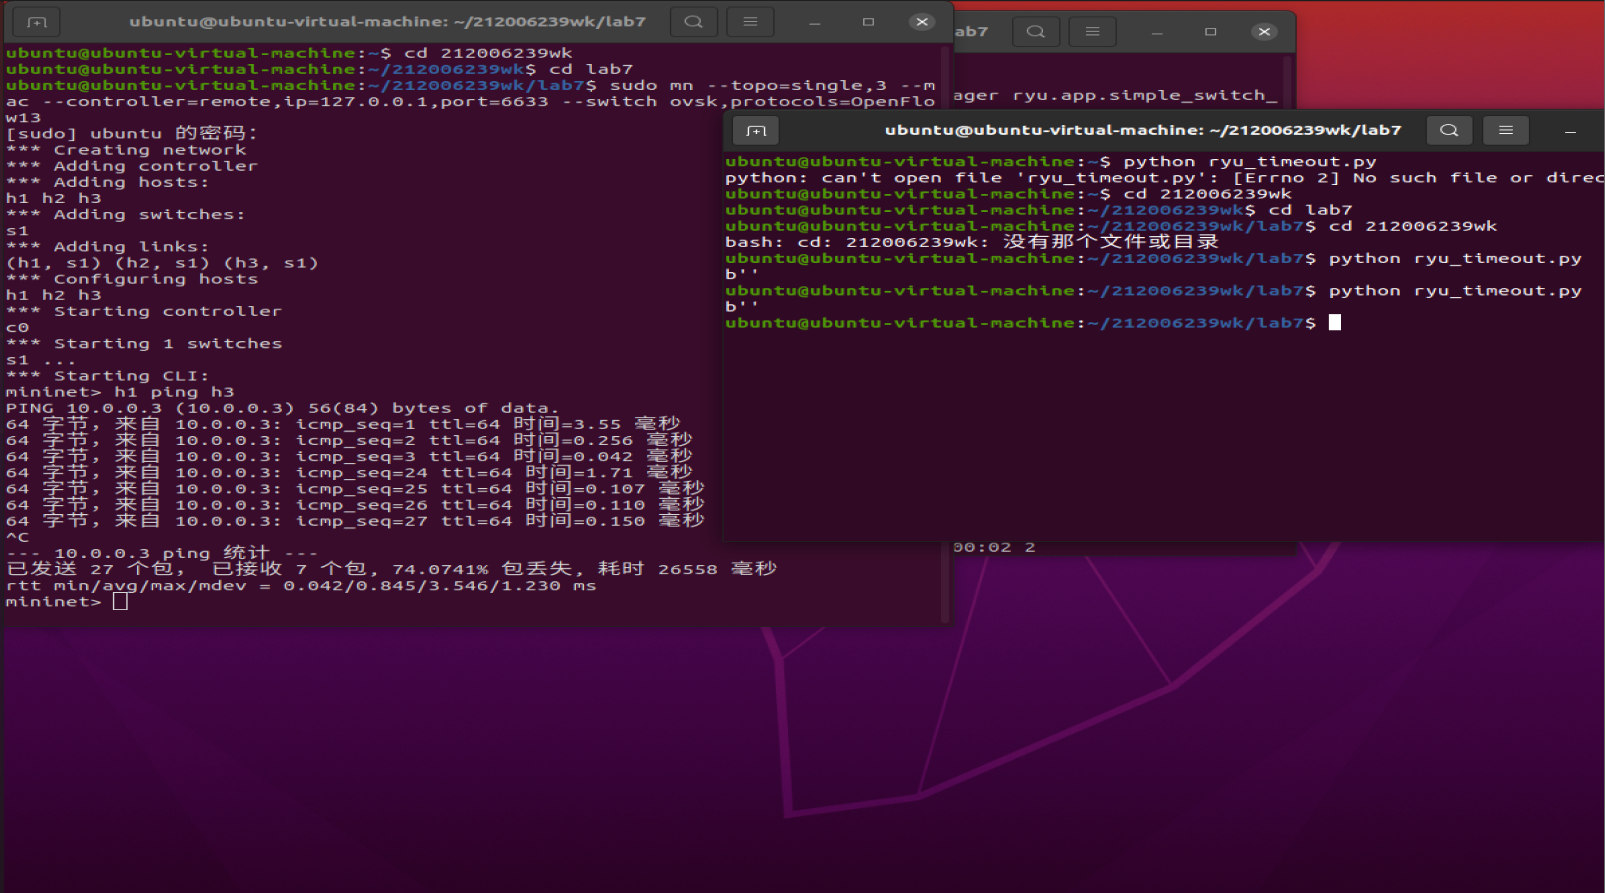1605x893 pixels.
Task: Click the cursor at the ryu_timeout terminal's last prompt
Action: (1335, 322)
